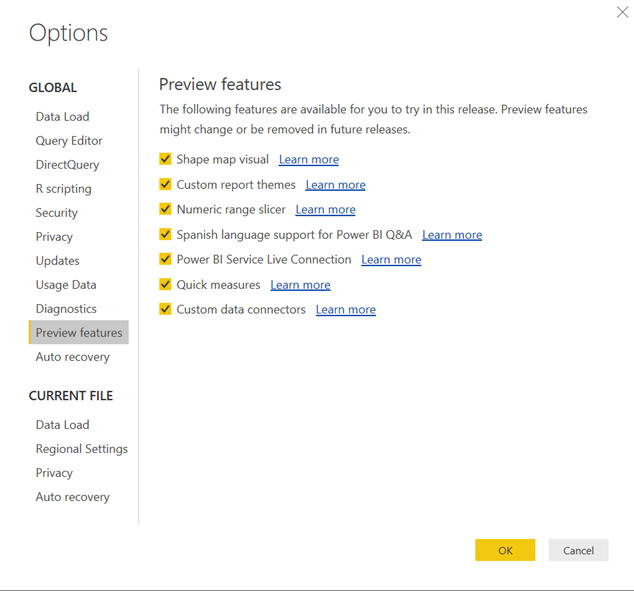Image resolution: width=634 pixels, height=591 pixels.
Task: Disable the Numeric range slicer checkbox
Action: 165,209
